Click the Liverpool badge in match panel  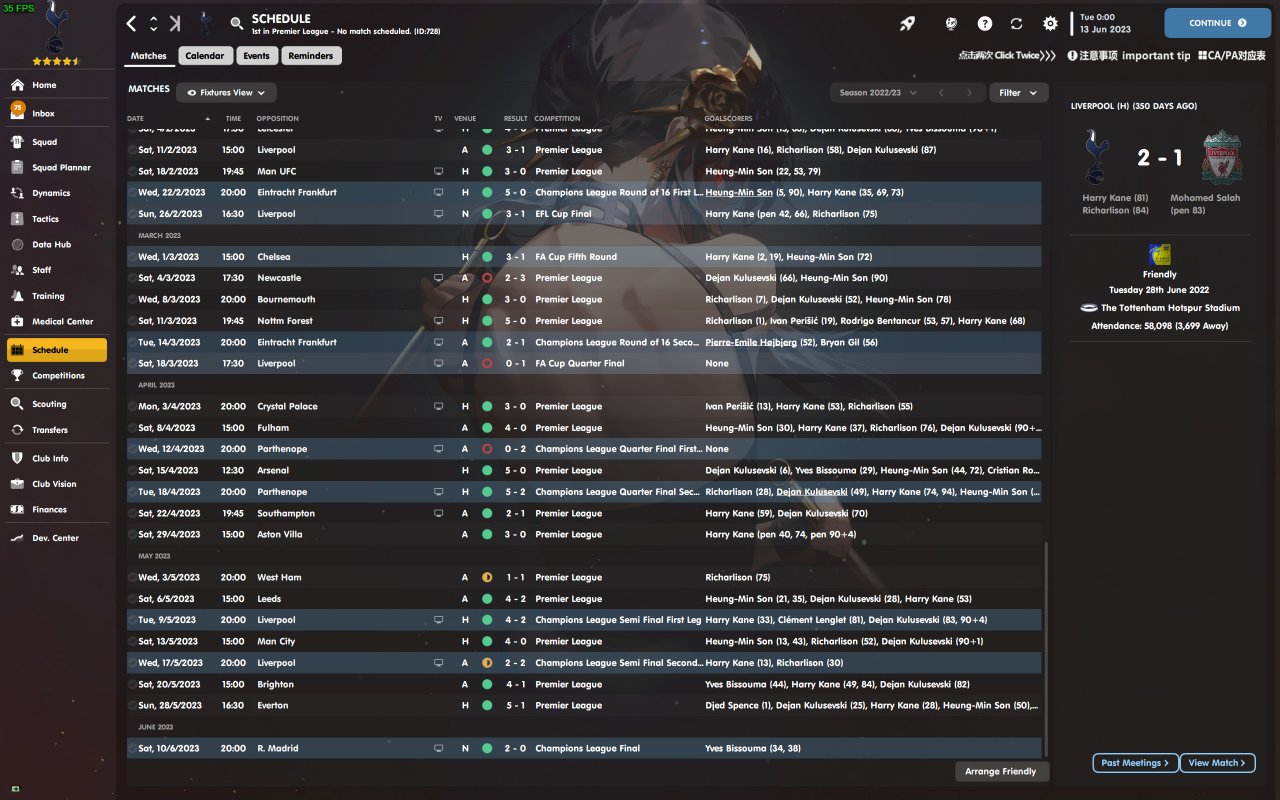click(1221, 157)
